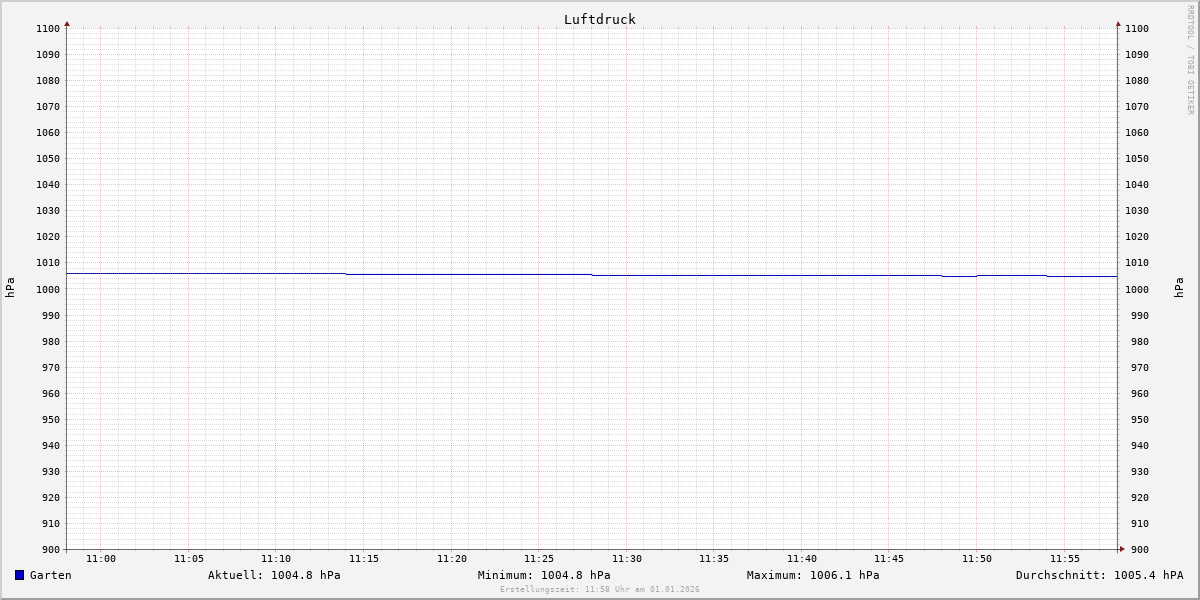Click the RRDTOOL / TOBI OETIKER watermark
This screenshot has width=1200, height=600.
coord(1190,59)
